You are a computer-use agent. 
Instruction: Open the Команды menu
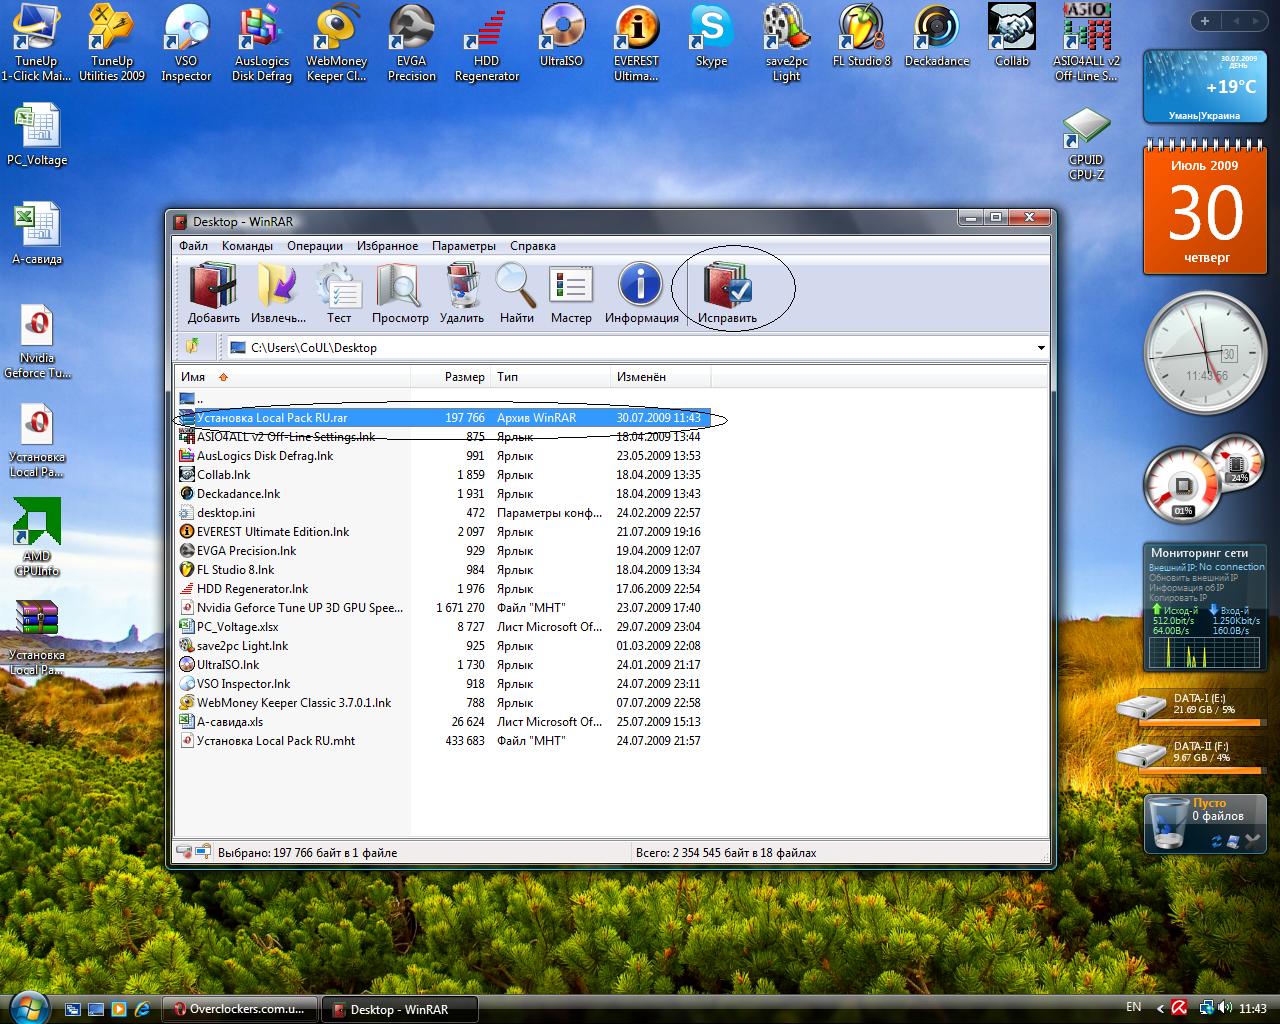(247, 246)
